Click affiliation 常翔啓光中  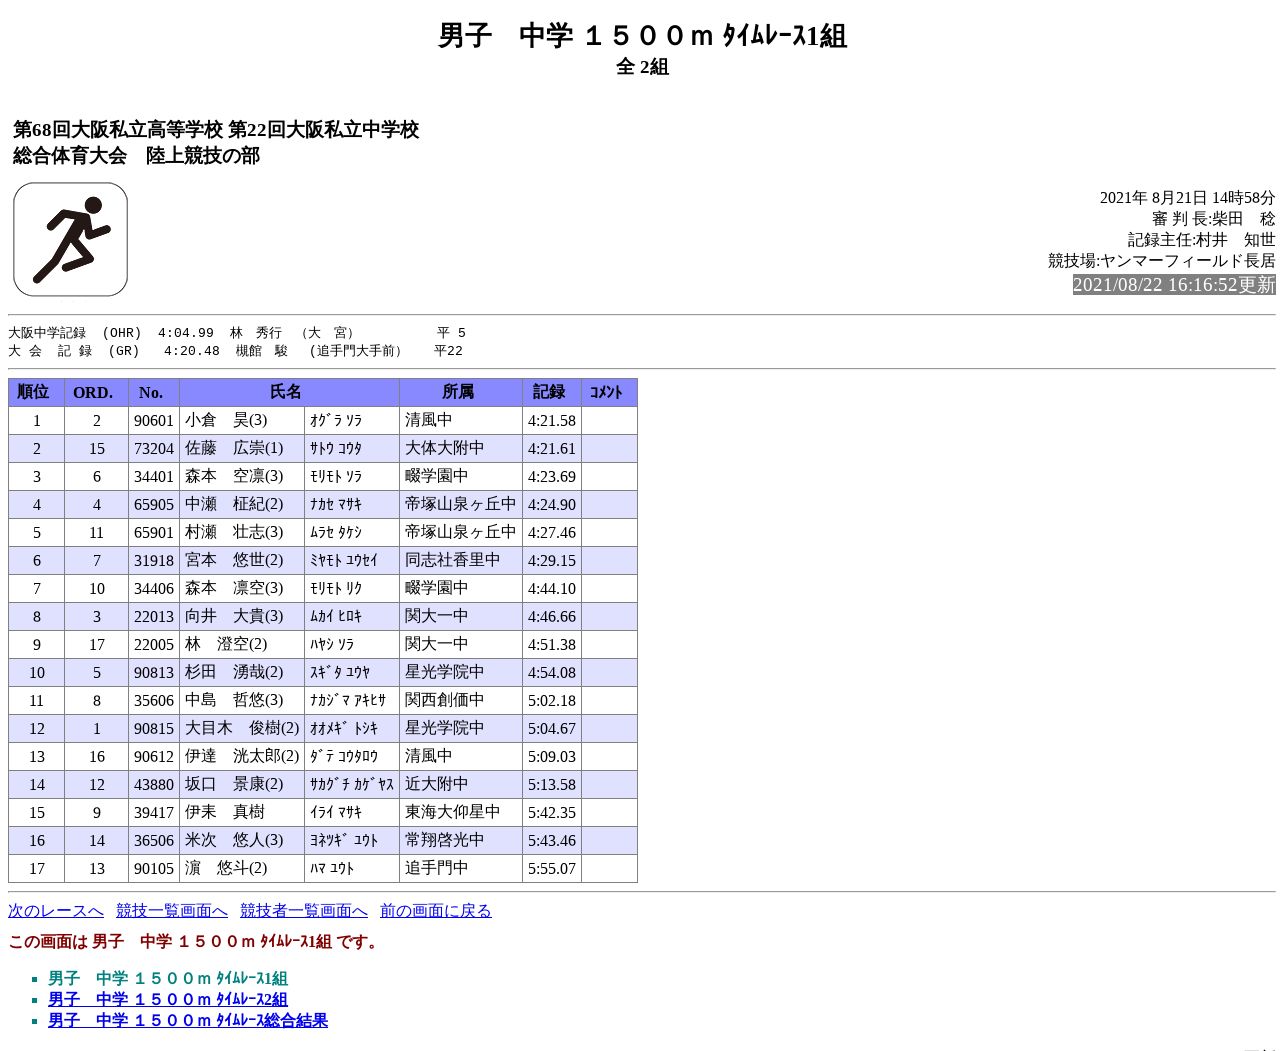click(445, 841)
